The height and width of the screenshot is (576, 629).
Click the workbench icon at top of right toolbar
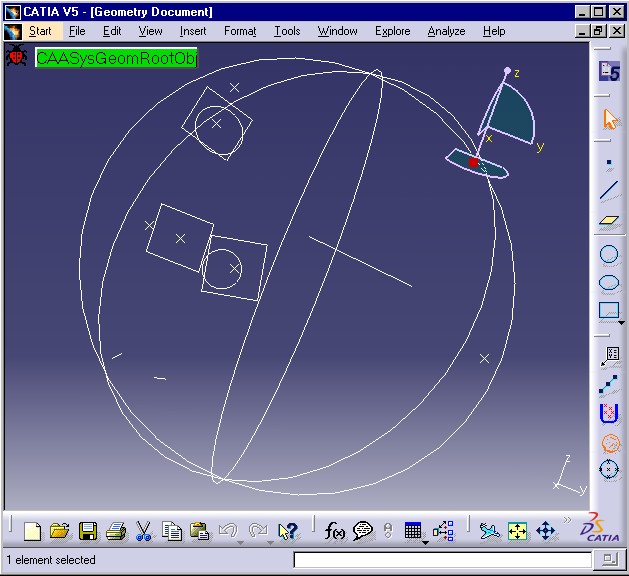(x=609, y=71)
